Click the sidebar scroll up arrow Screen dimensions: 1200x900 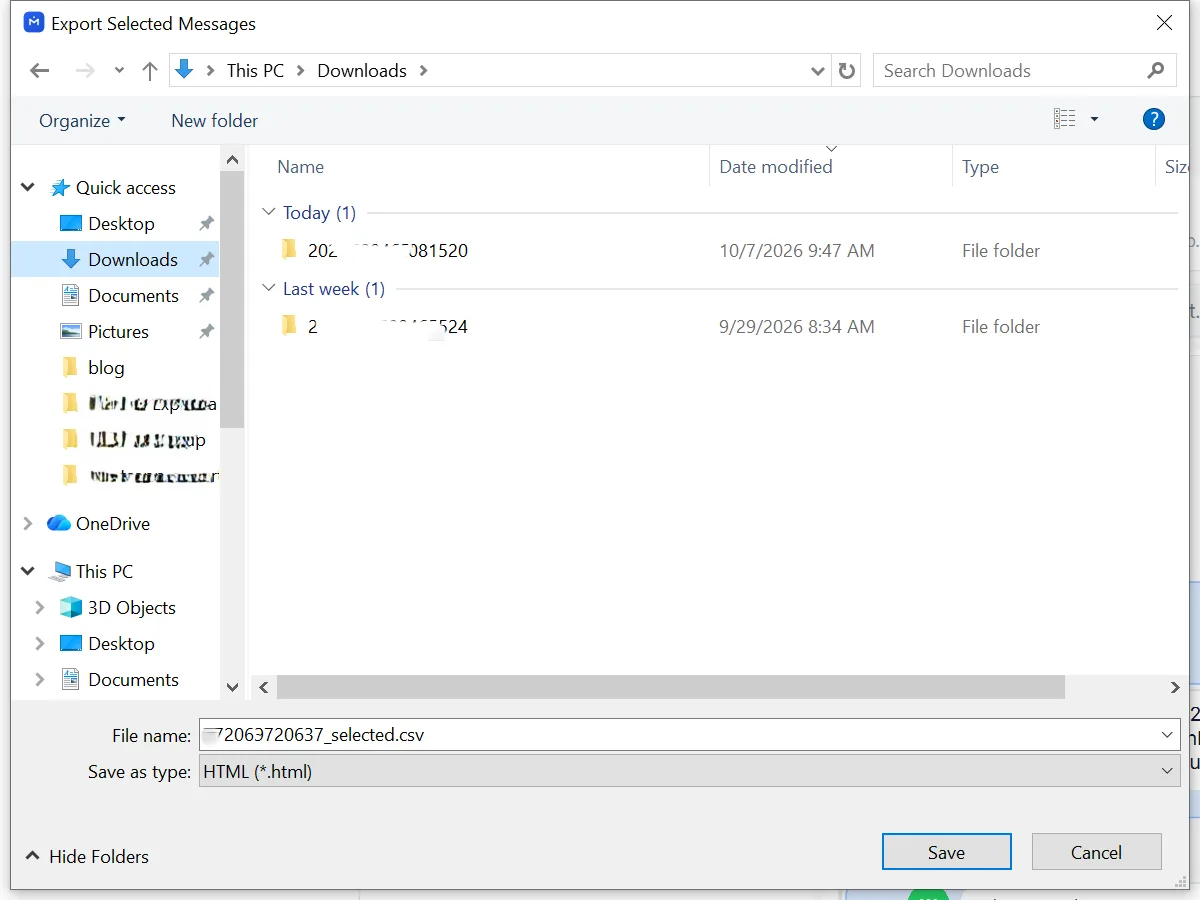[x=232, y=159]
